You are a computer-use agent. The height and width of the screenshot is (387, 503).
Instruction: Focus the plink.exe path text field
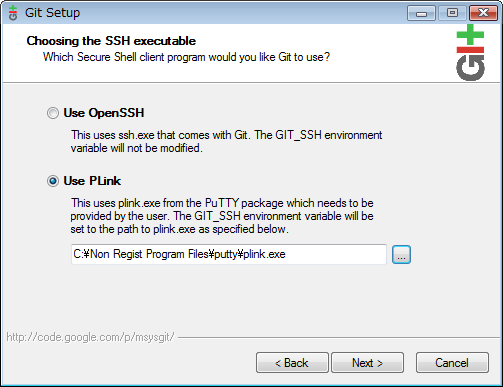pyautogui.click(x=229, y=254)
